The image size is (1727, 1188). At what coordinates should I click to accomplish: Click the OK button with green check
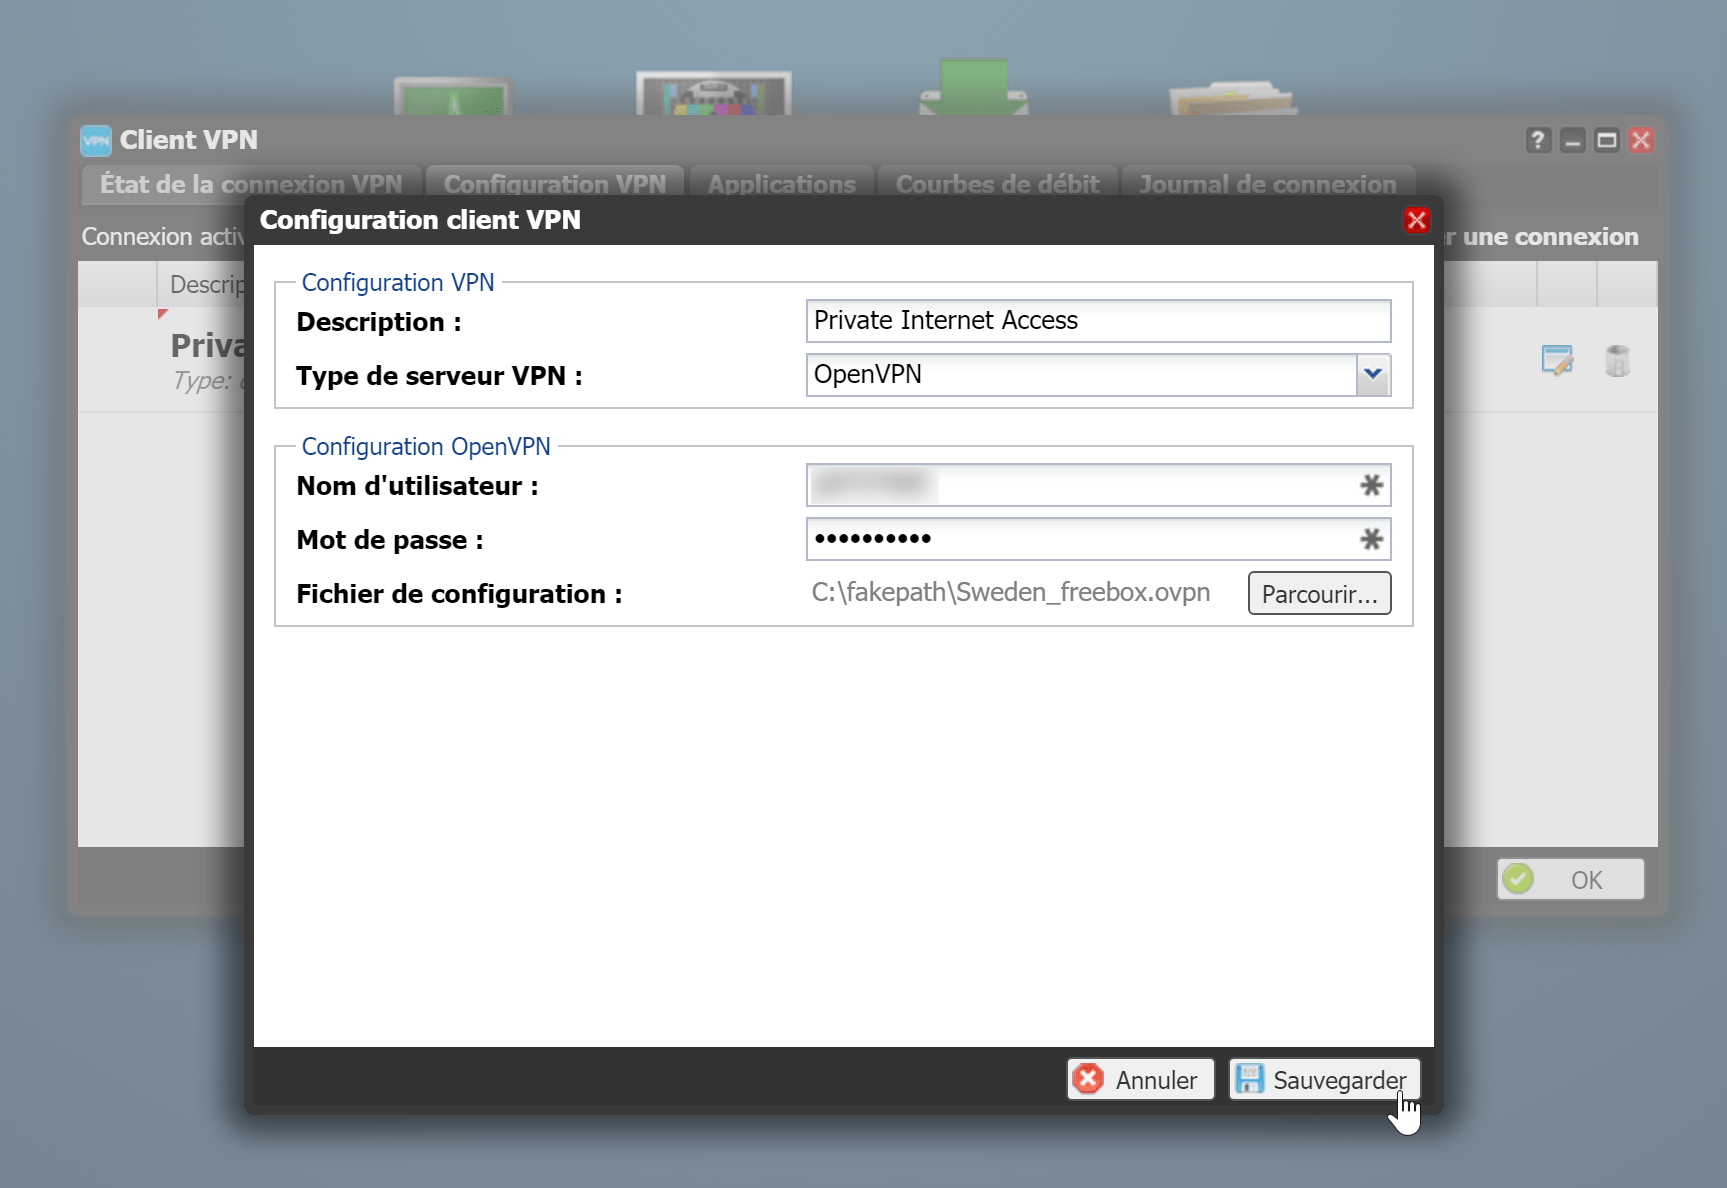(x=1570, y=879)
